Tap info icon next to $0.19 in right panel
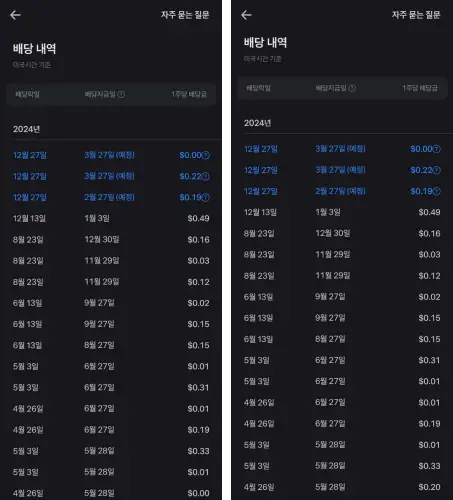The width and height of the screenshot is (453, 500). [x=437, y=191]
